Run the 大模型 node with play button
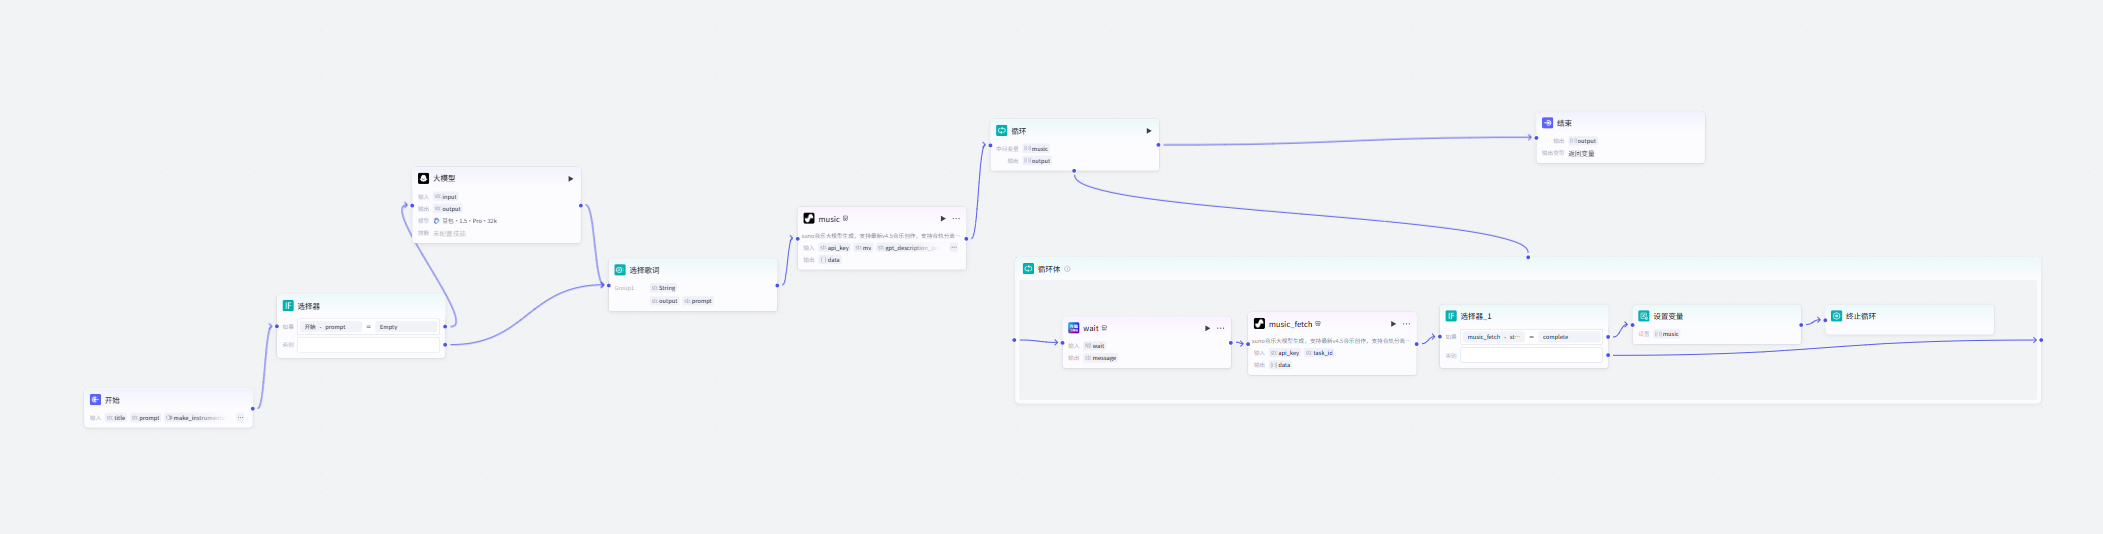Image resolution: width=2103 pixels, height=534 pixels. point(571,179)
